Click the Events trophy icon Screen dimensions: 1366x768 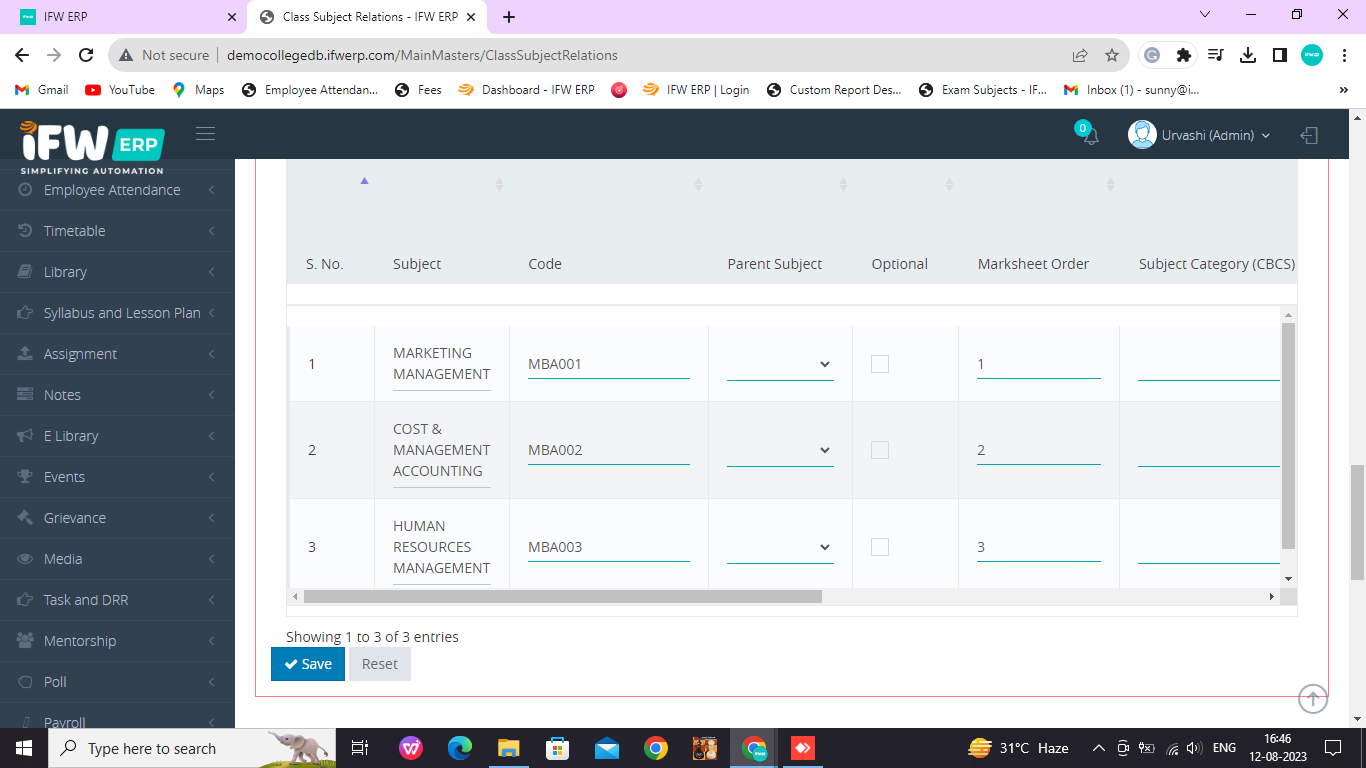[26, 477]
